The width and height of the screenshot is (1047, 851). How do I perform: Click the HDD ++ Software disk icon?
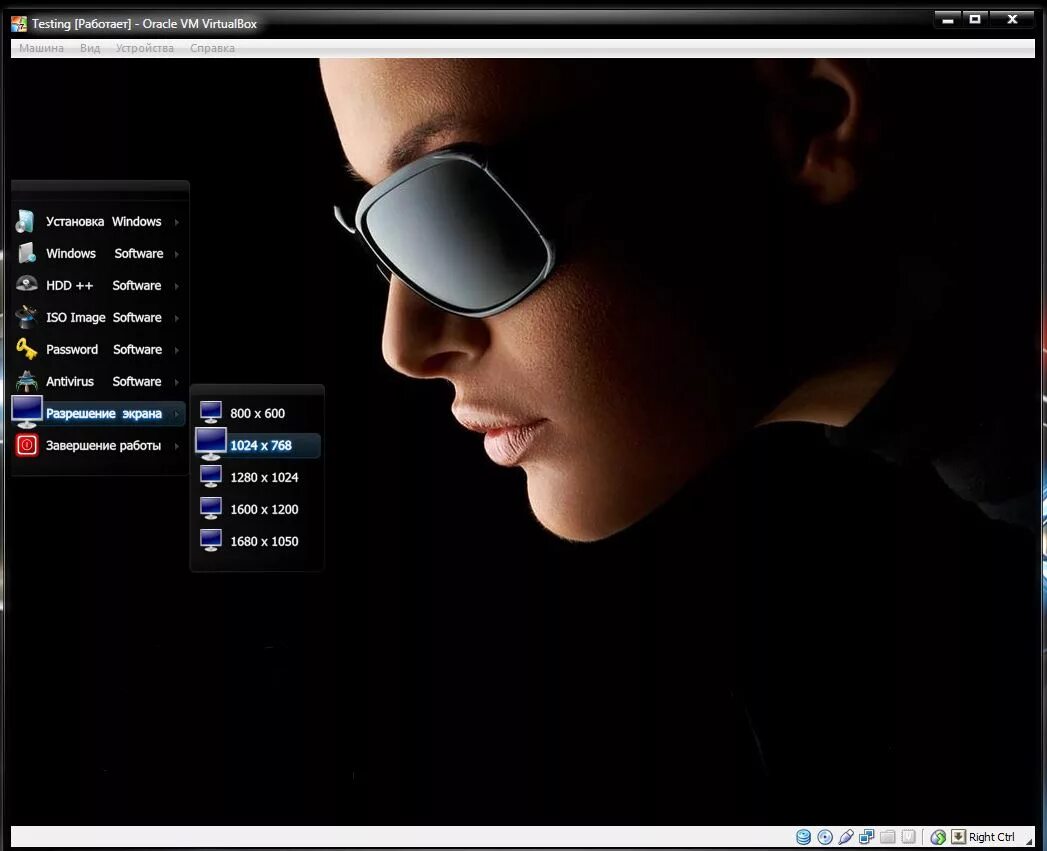coord(27,285)
